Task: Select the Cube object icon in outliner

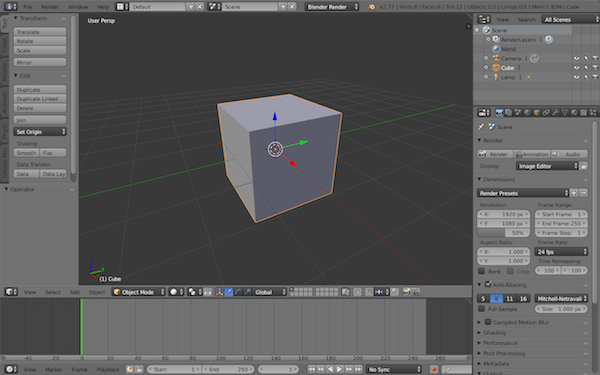Action: [496, 68]
